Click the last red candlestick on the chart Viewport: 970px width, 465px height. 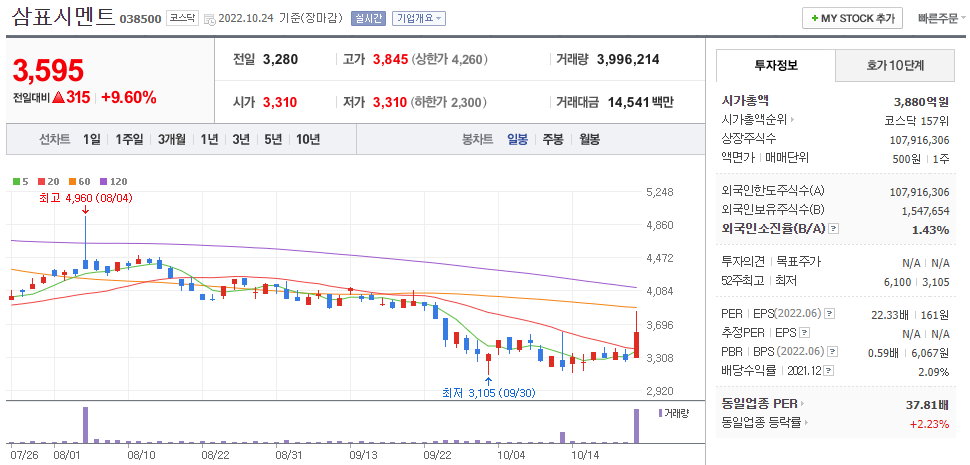637,344
